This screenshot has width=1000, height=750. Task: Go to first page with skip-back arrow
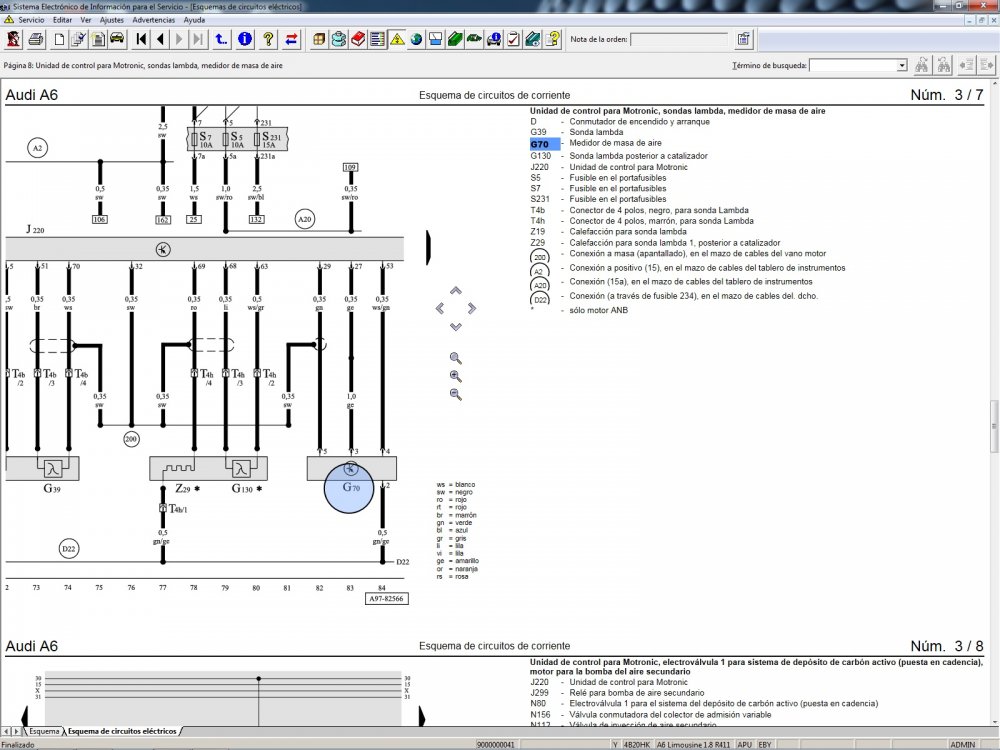click(141, 40)
